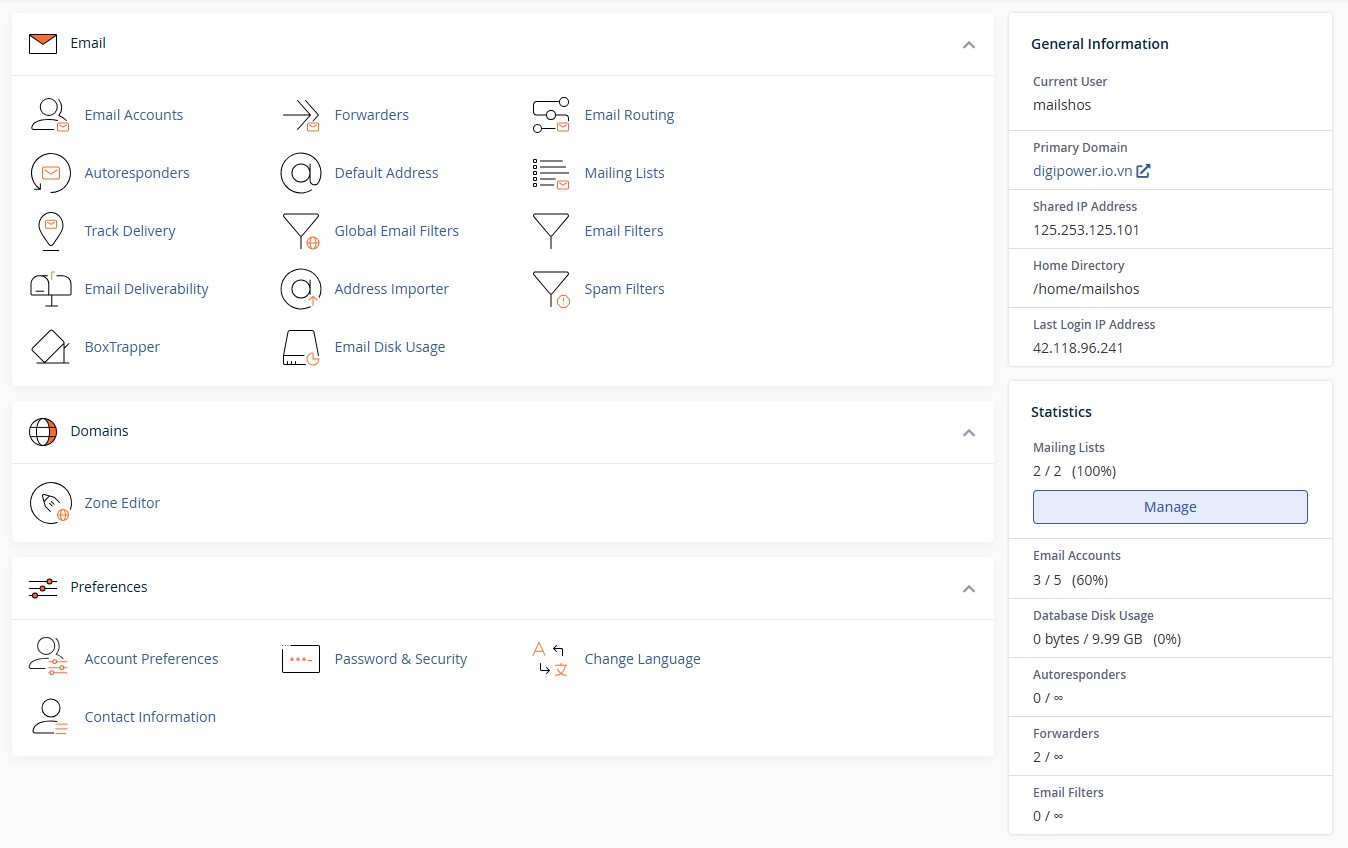The image size is (1348, 848).
Task: Open the Autoresponders icon
Action: [x=50, y=173]
